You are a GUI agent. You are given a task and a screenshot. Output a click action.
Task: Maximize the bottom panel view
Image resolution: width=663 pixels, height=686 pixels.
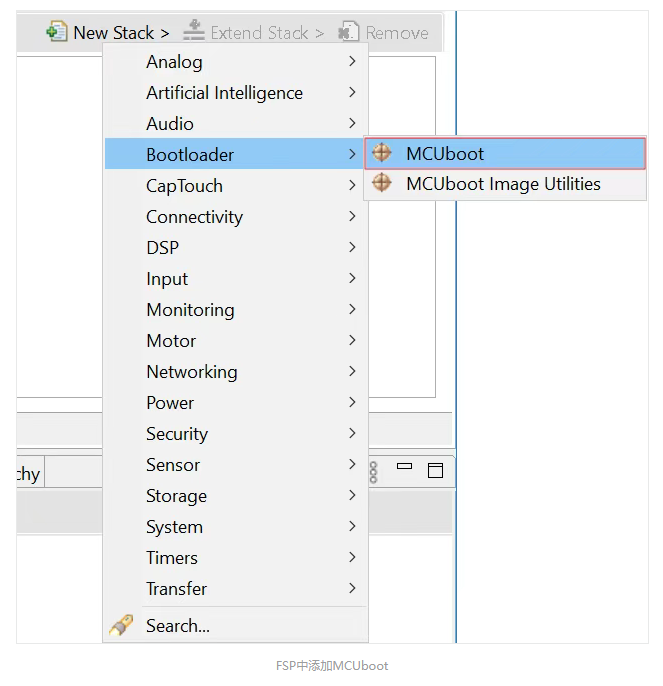tap(435, 470)
